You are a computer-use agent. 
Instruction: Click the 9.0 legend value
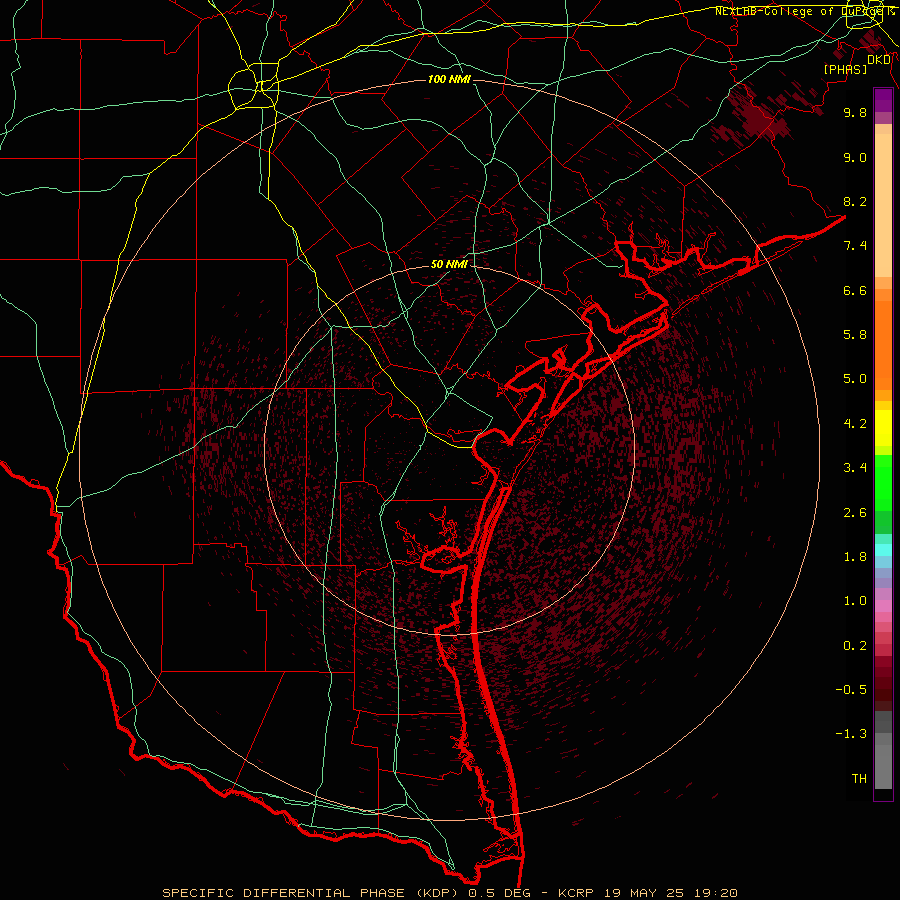[855, 157]
